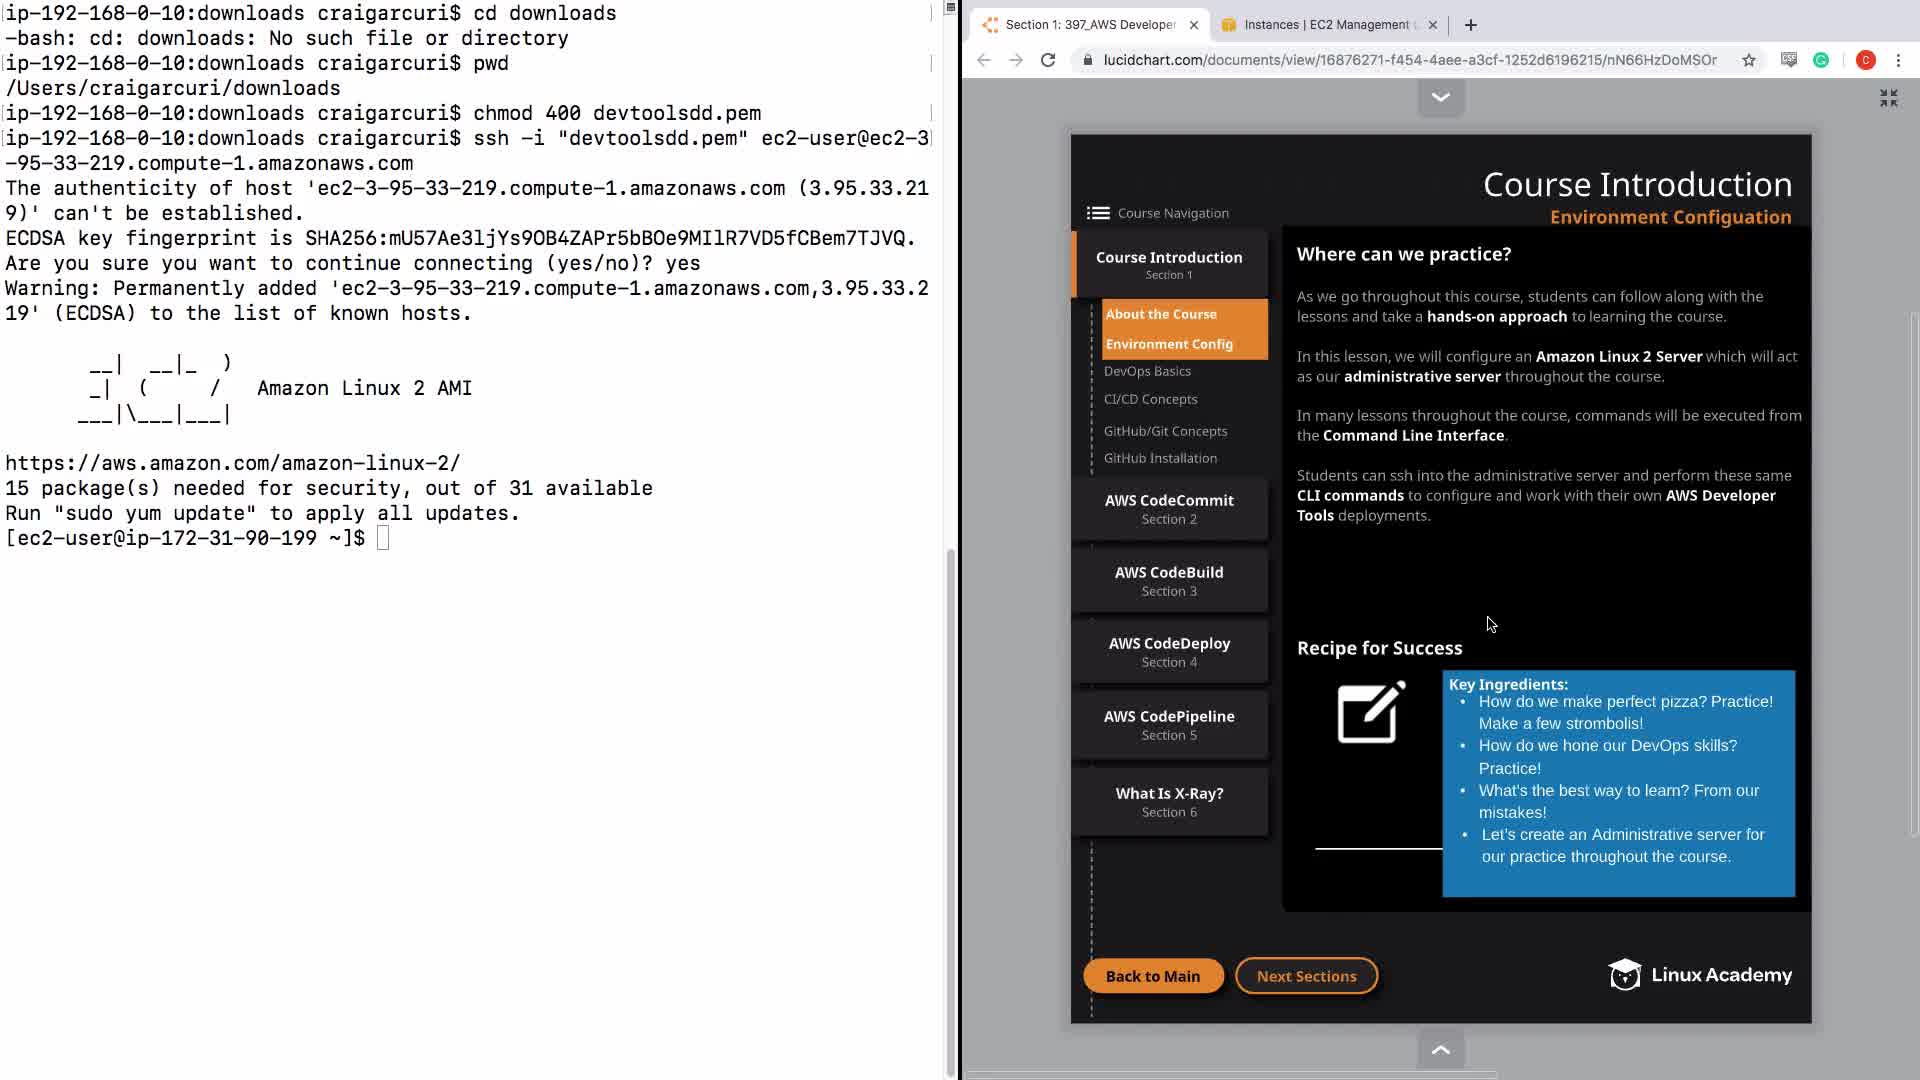1920x1080 pixels.
Task: Click the pencil note icon
Action: tap(1371, 712)
